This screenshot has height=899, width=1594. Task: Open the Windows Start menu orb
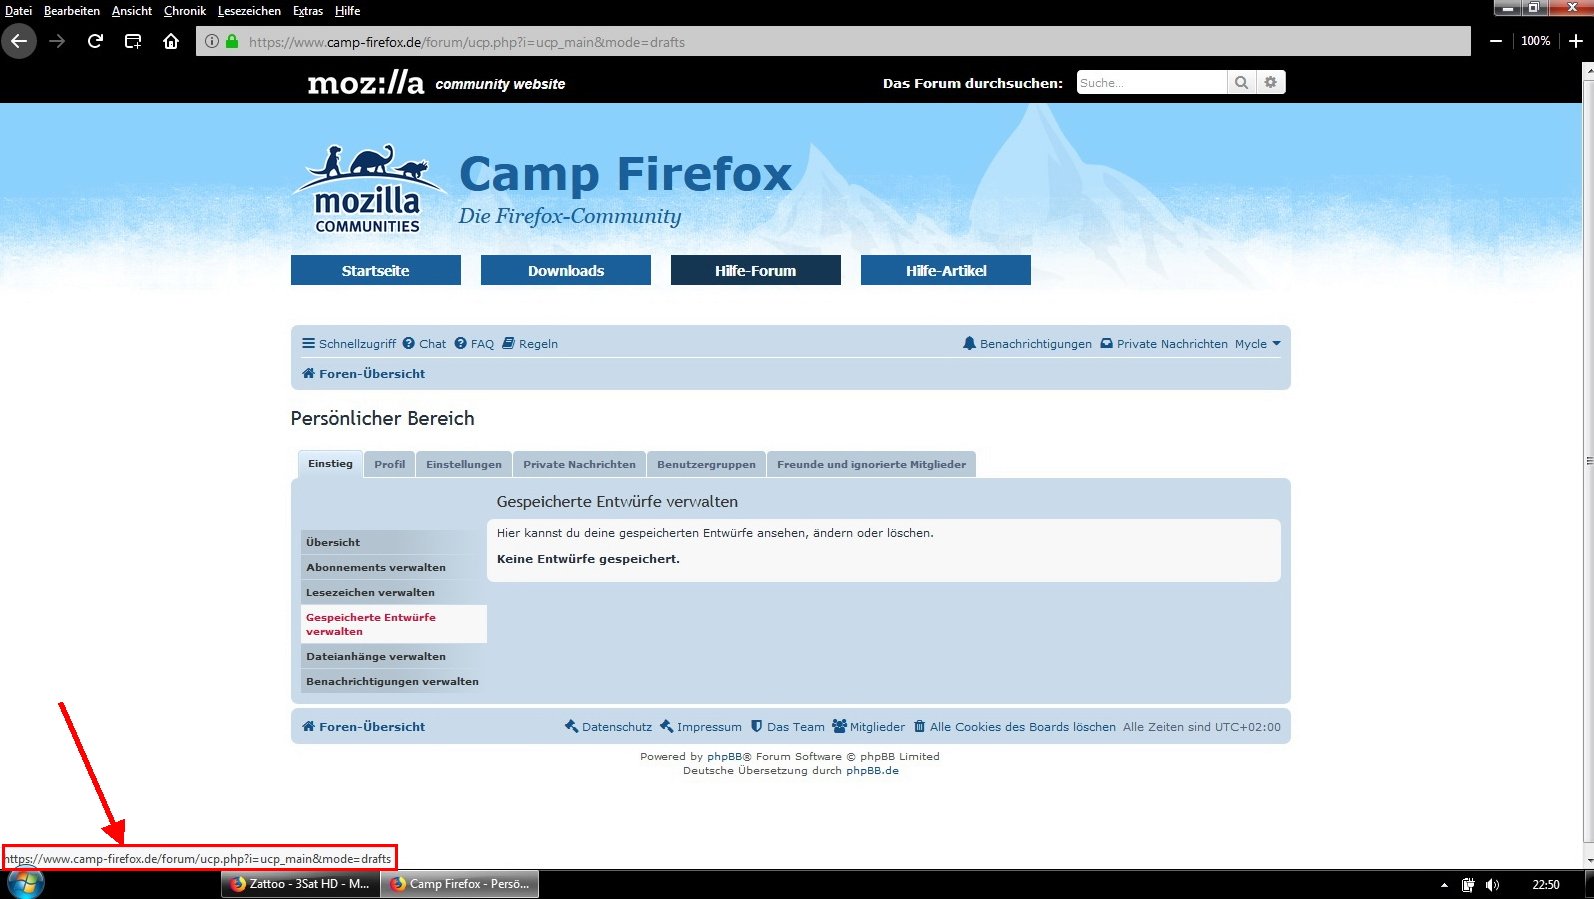click(x=25, y=884)
